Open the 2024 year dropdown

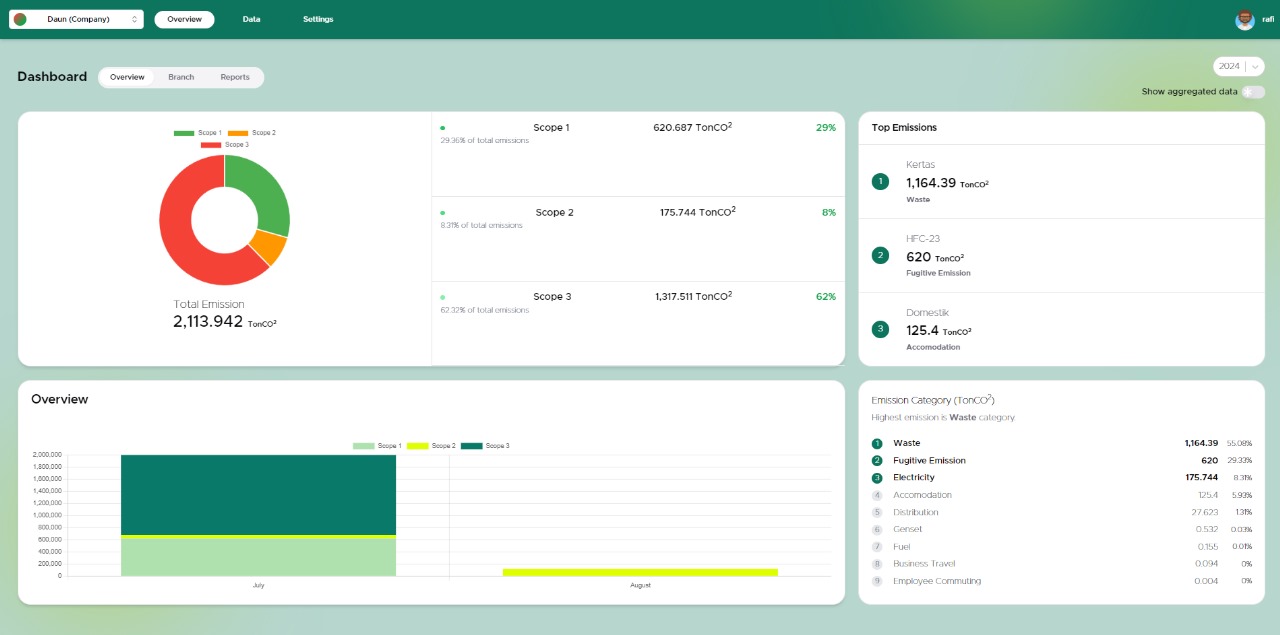pos(1229,66)
